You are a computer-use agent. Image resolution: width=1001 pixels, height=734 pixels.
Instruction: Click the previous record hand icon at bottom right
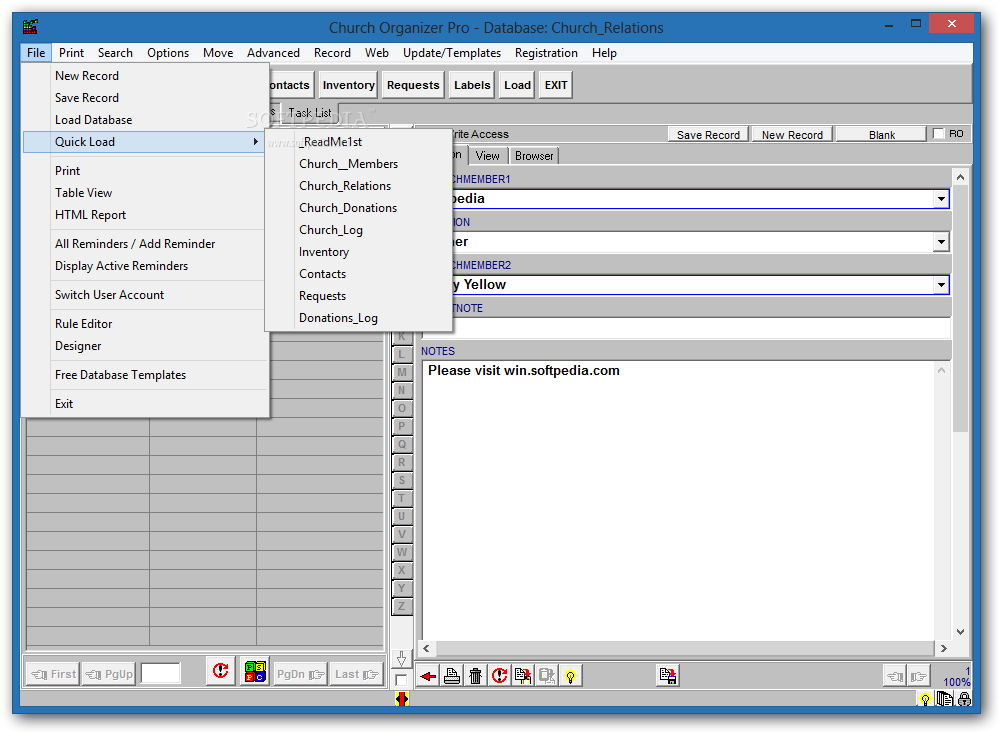(894, 676)
